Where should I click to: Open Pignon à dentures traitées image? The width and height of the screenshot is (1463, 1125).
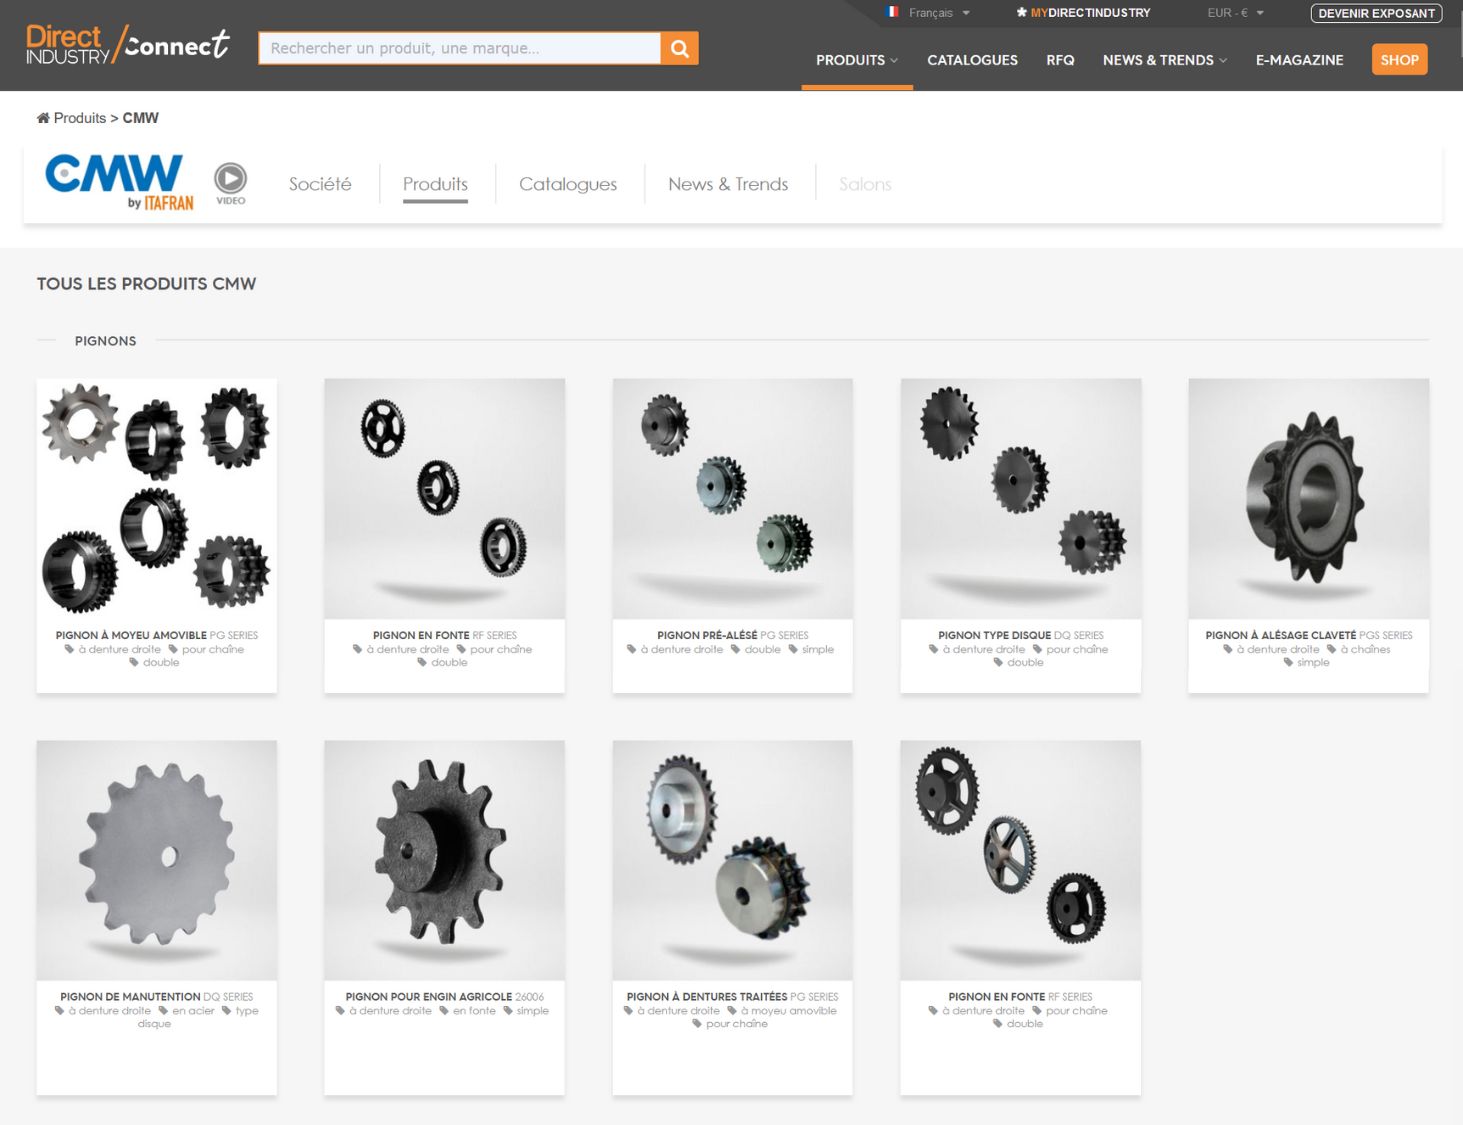point(733,860)
